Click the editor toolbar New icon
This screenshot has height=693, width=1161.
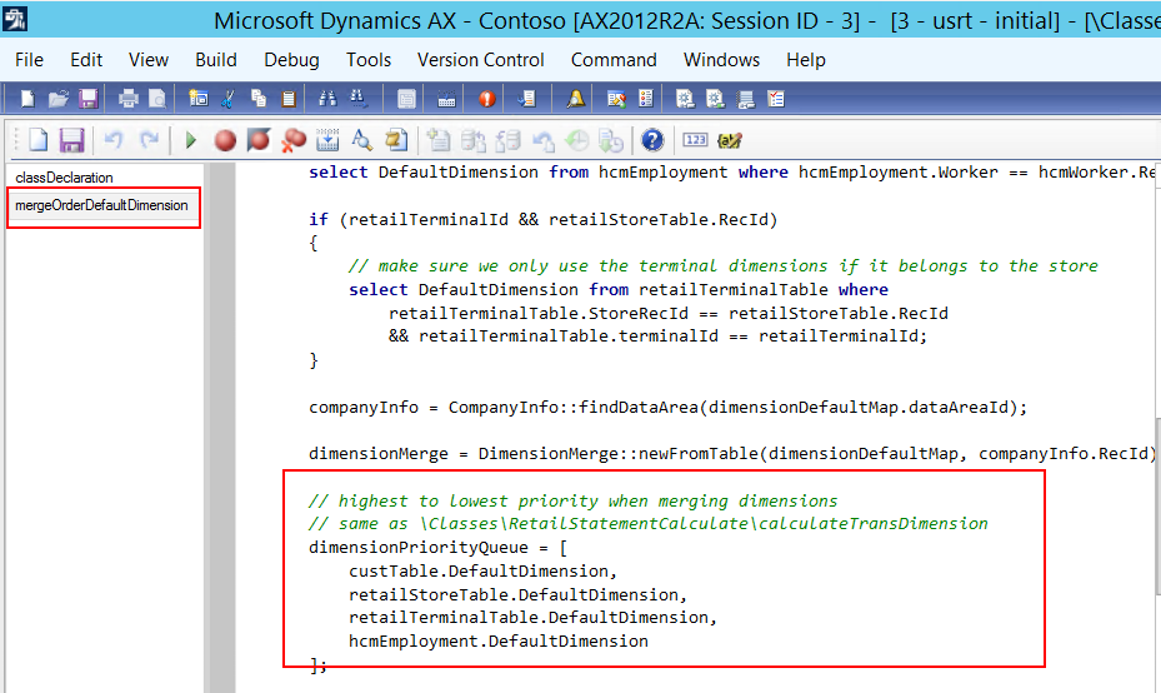point(38,140)
